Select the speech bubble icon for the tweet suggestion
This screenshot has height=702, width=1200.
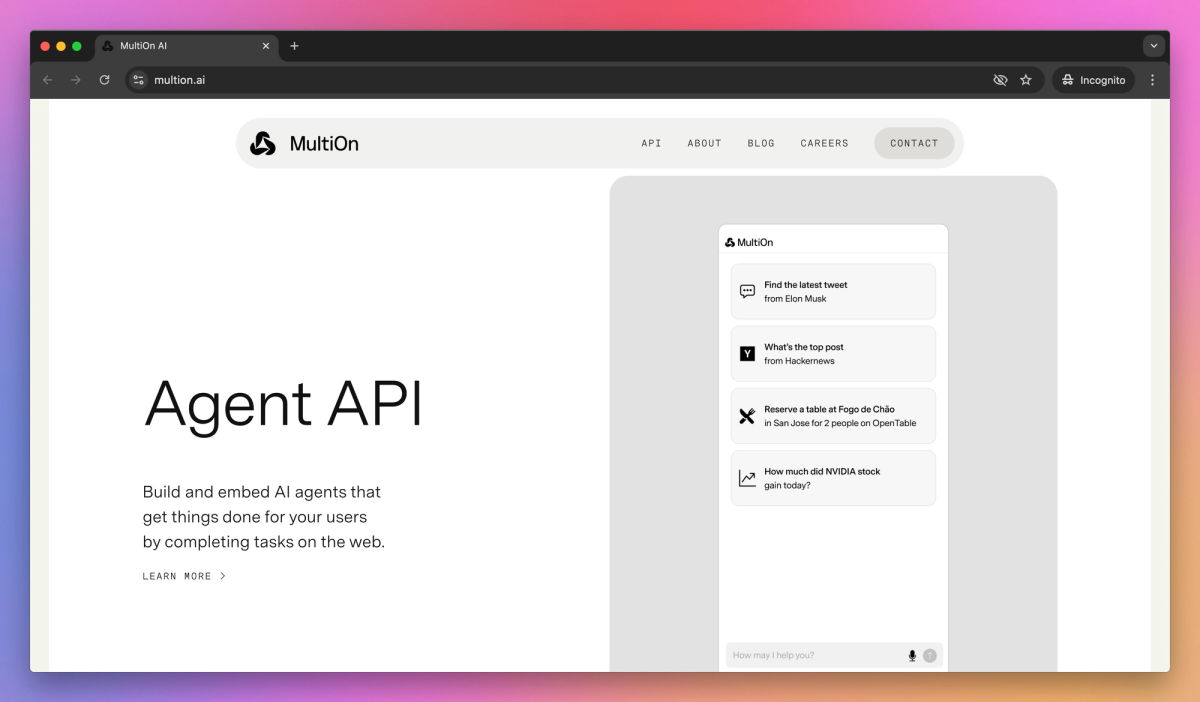tap(747, 290)
